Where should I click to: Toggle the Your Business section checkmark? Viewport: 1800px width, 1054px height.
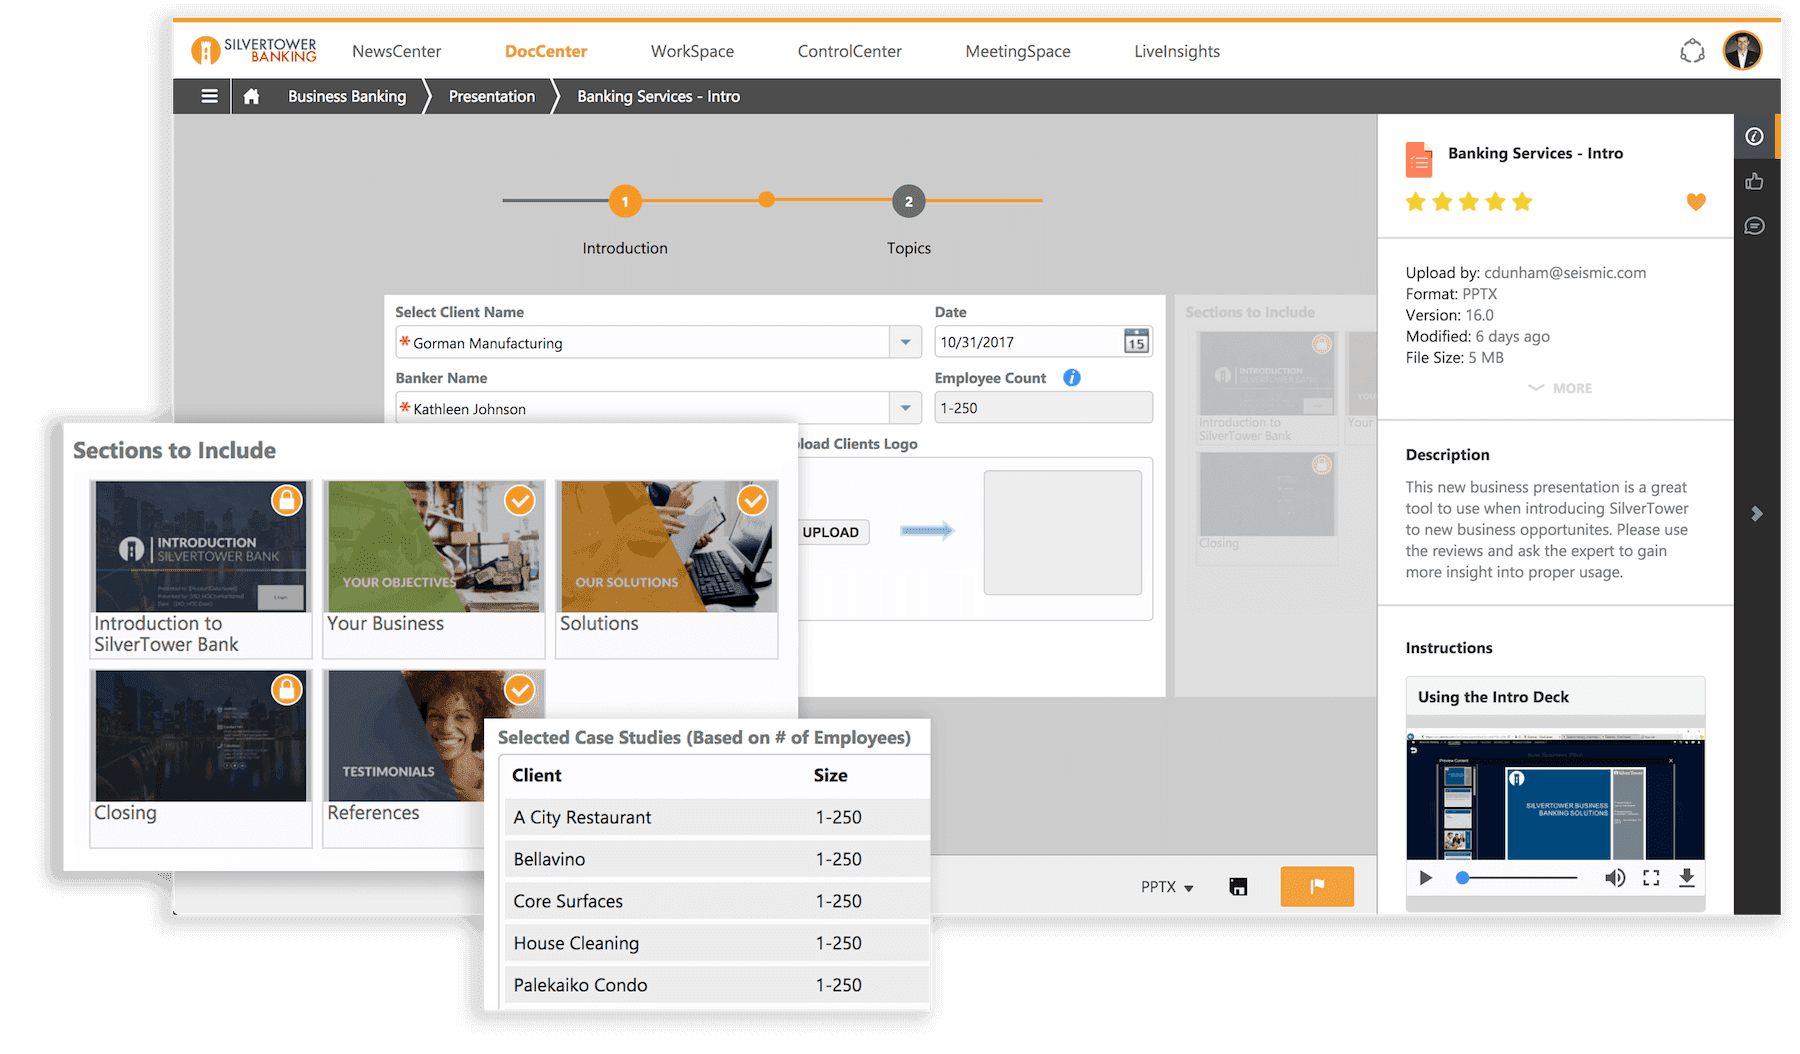[x=520, y=500]
